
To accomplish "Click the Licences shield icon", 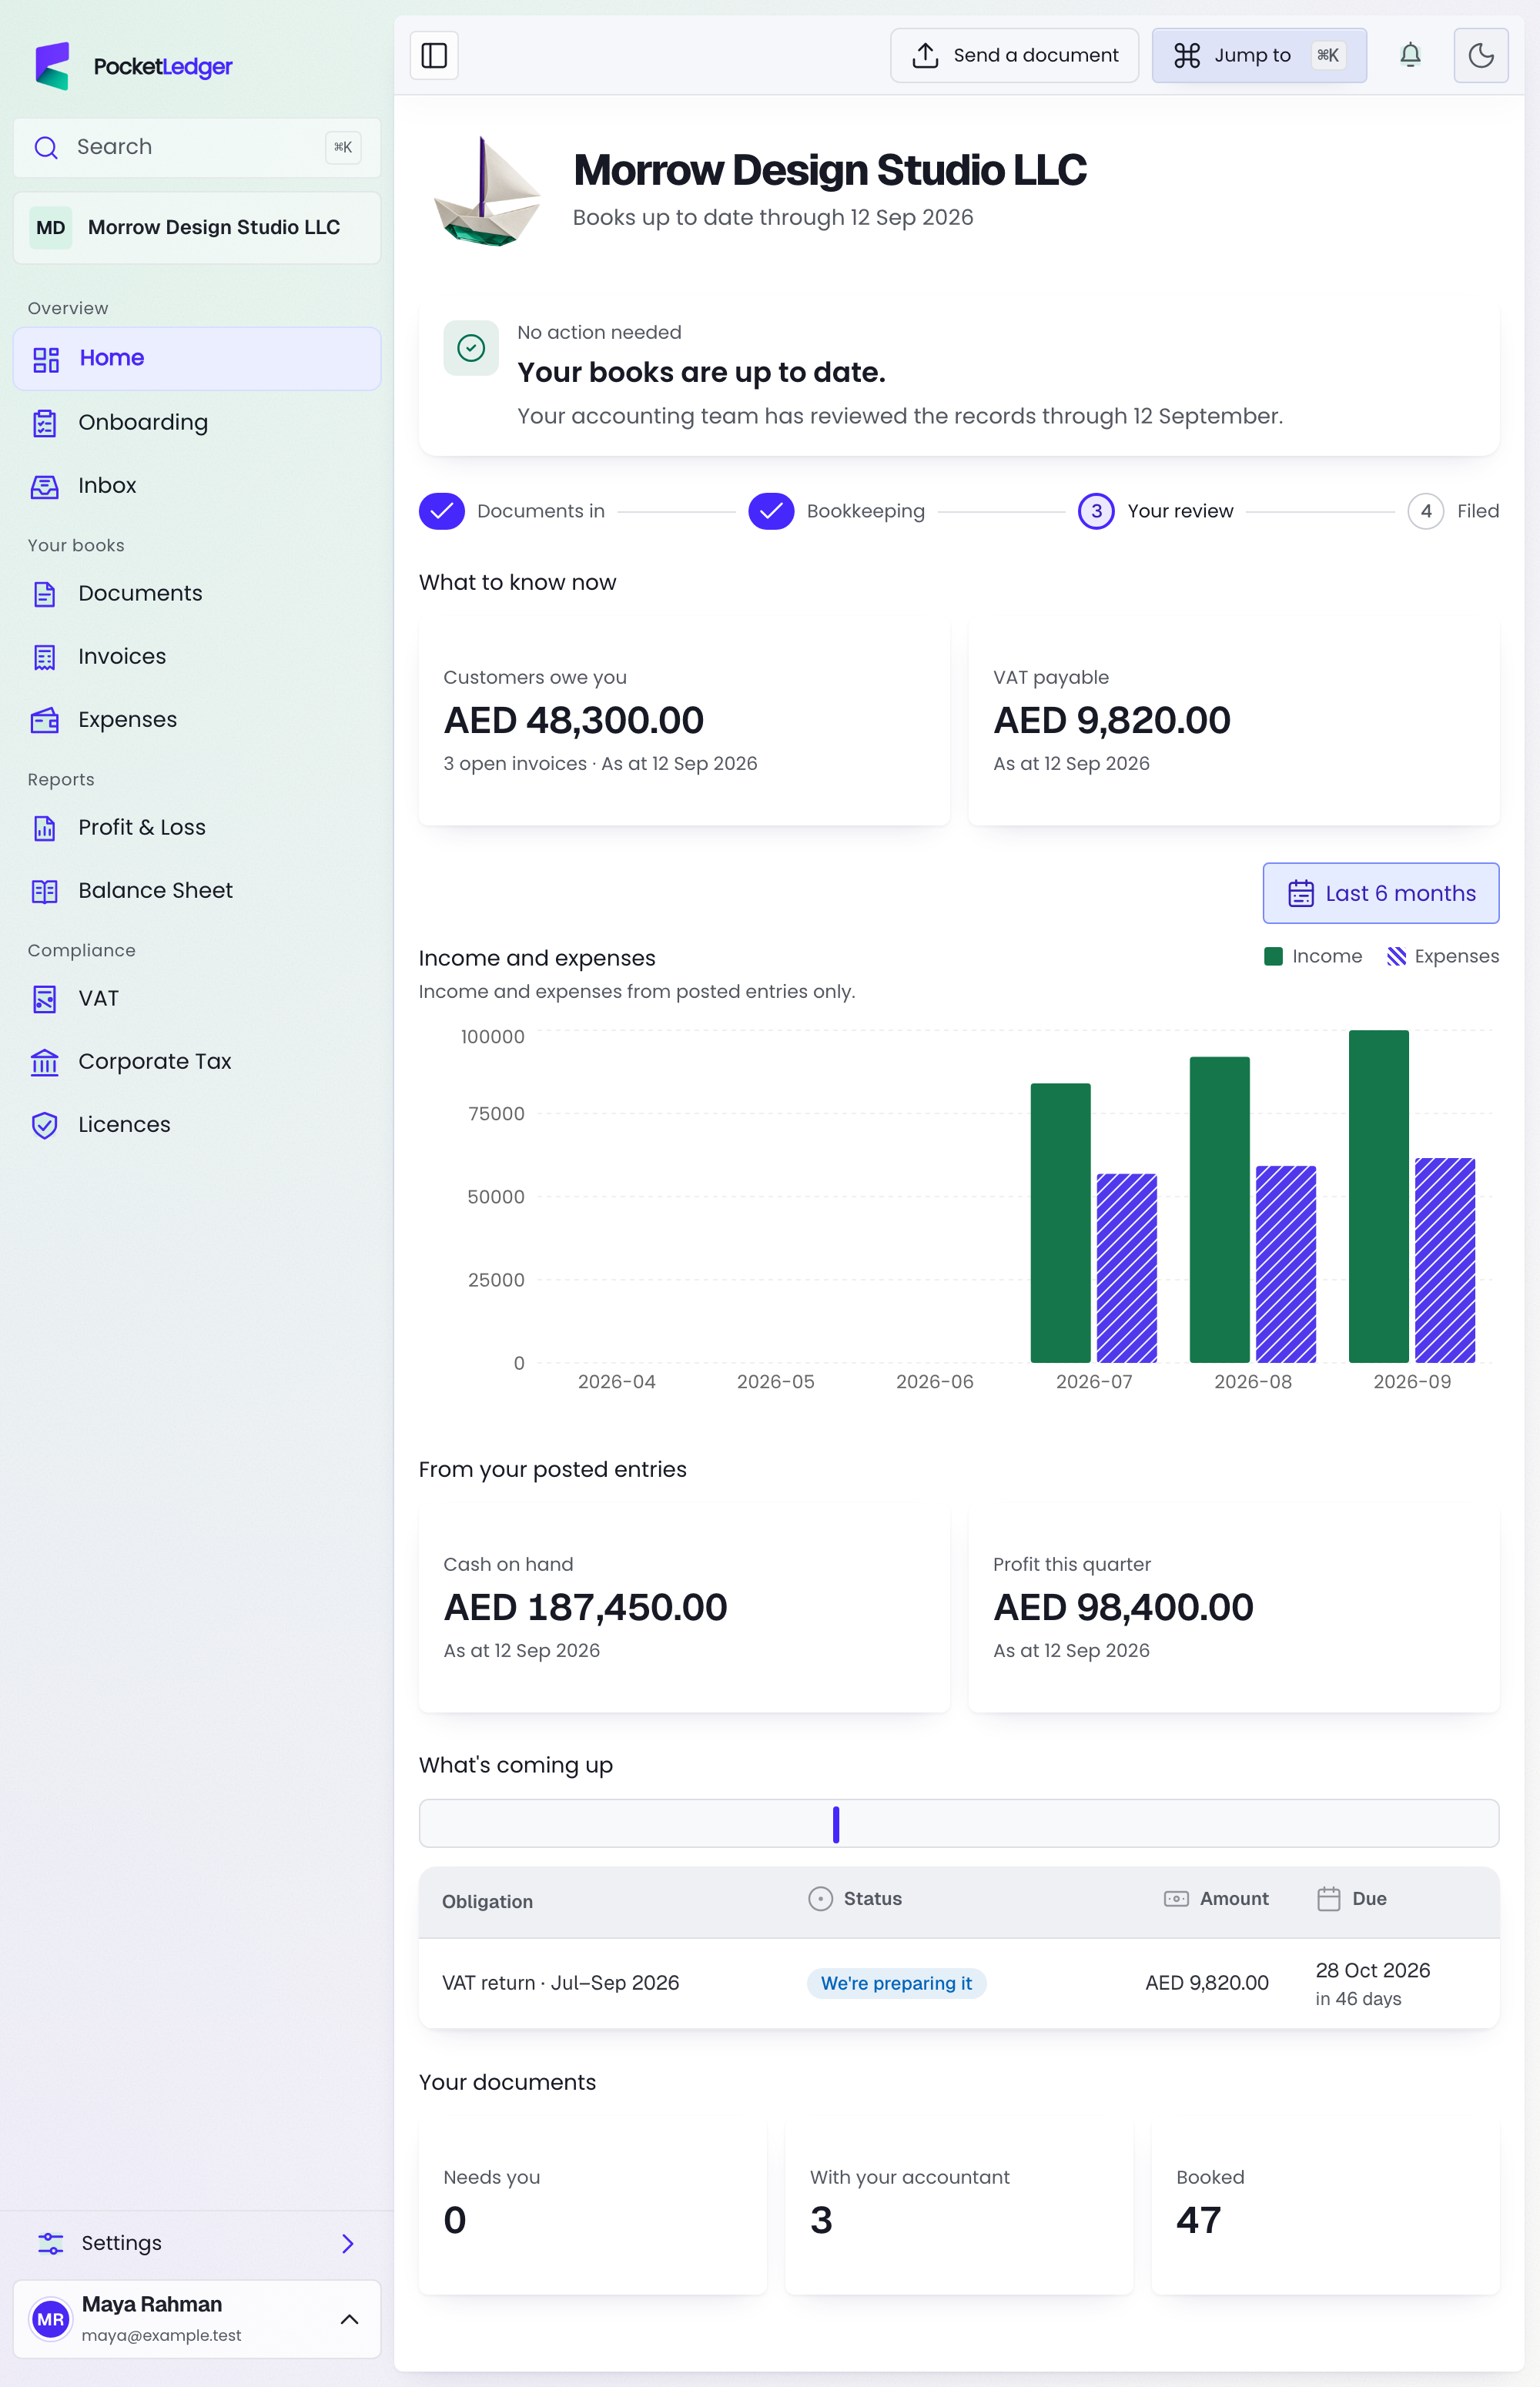I will pos(45,1125).
